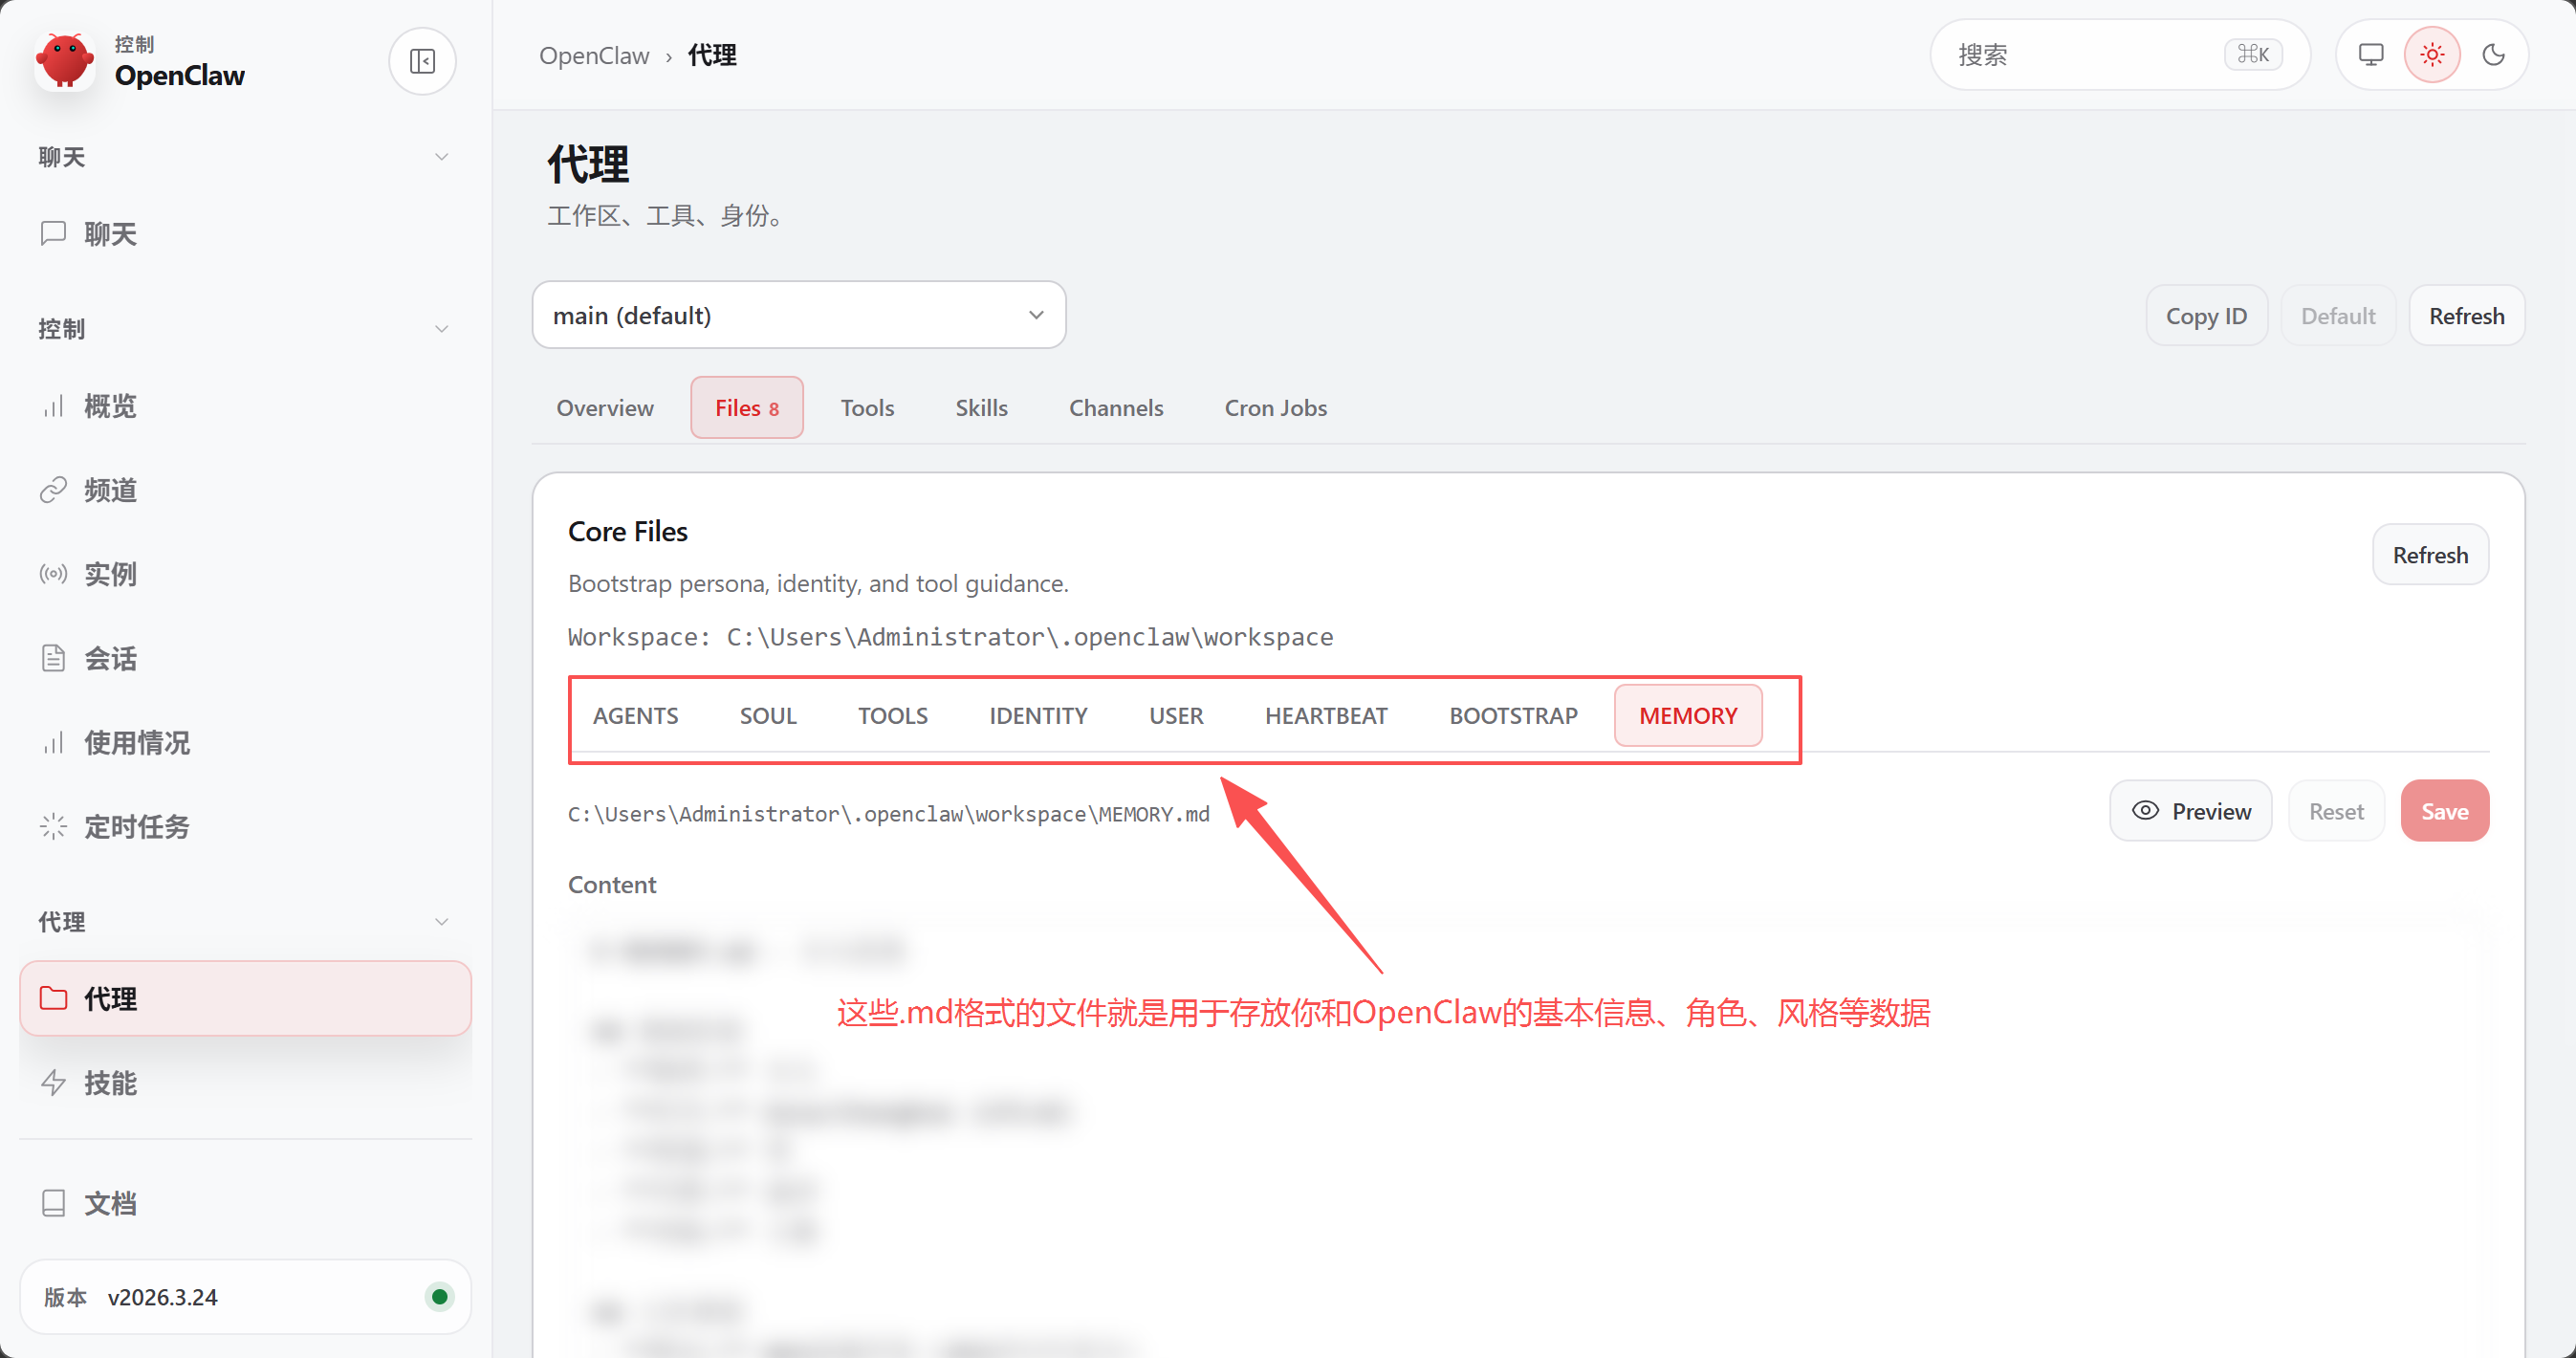Screen dimensions: 2576x1358
Task: Enable light theme sun toggle
Action: pos(2432,55)
